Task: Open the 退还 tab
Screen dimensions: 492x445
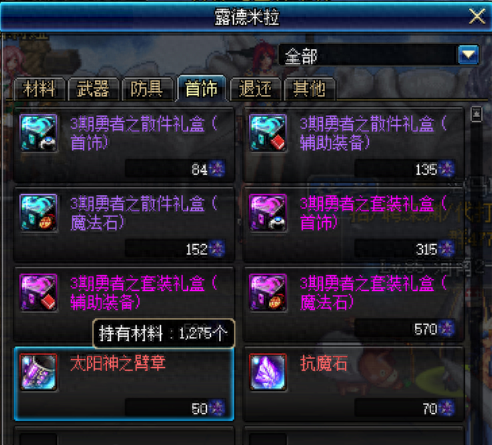Action: click(255, 89)
